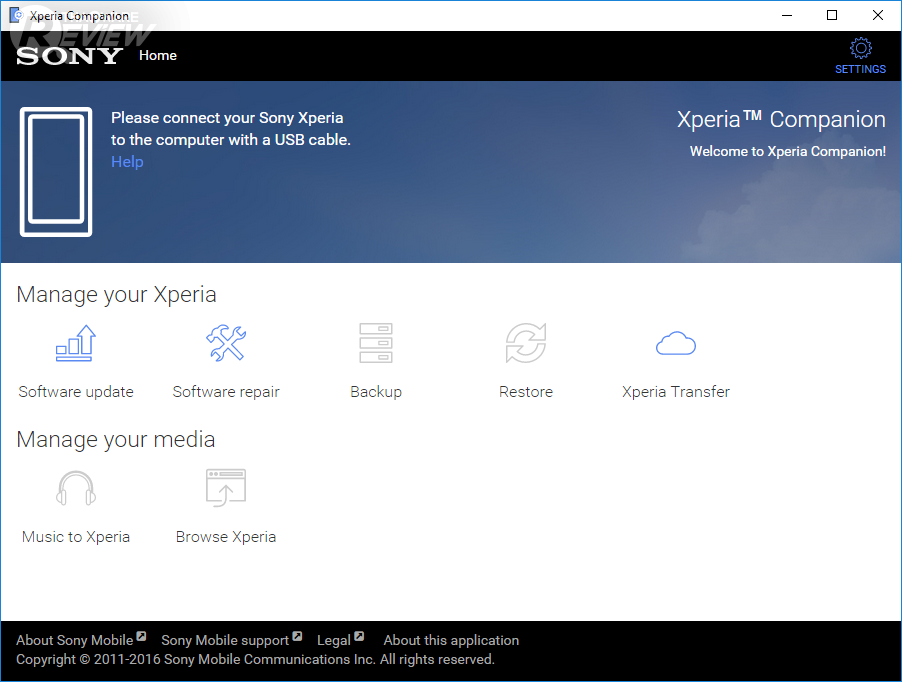Click the Welcome to Xperia Companion! text

pos(788,151)
